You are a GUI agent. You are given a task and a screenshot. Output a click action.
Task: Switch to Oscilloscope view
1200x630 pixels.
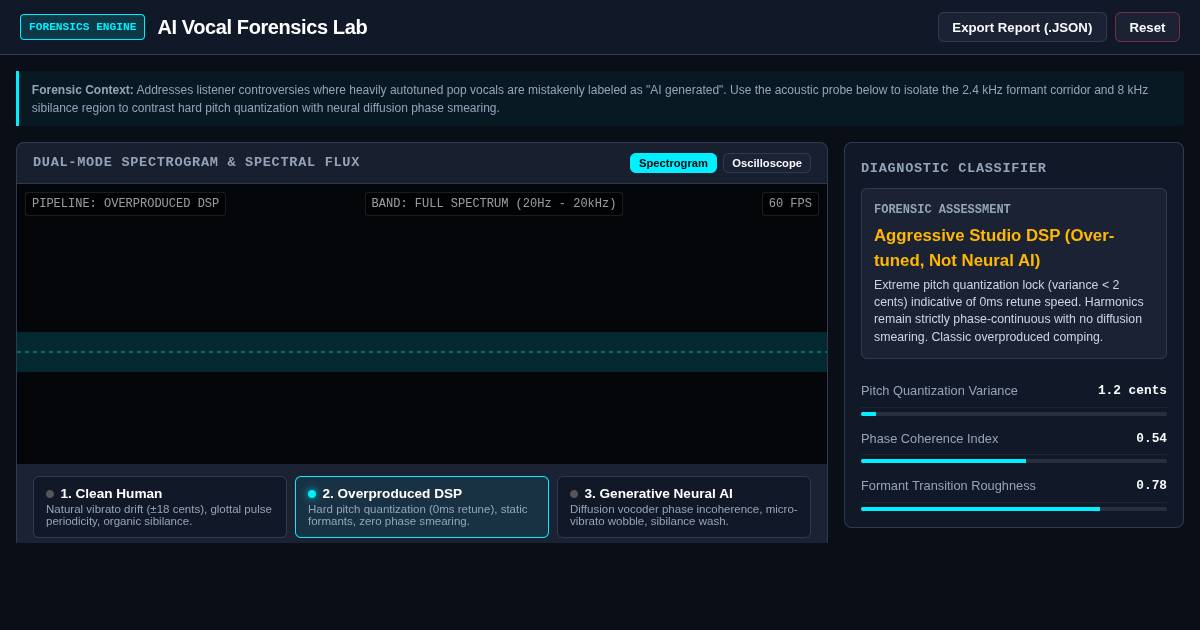[767, 163]
